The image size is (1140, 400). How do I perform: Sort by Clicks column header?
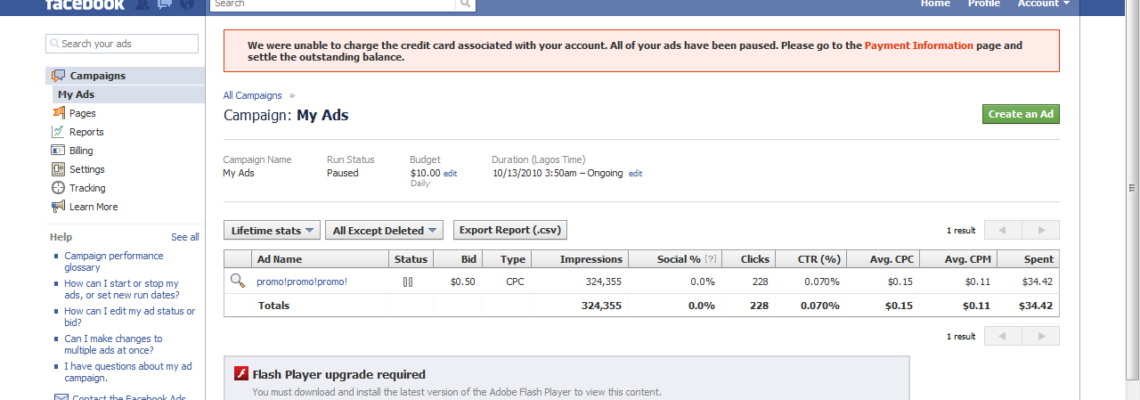pos(748,259)
